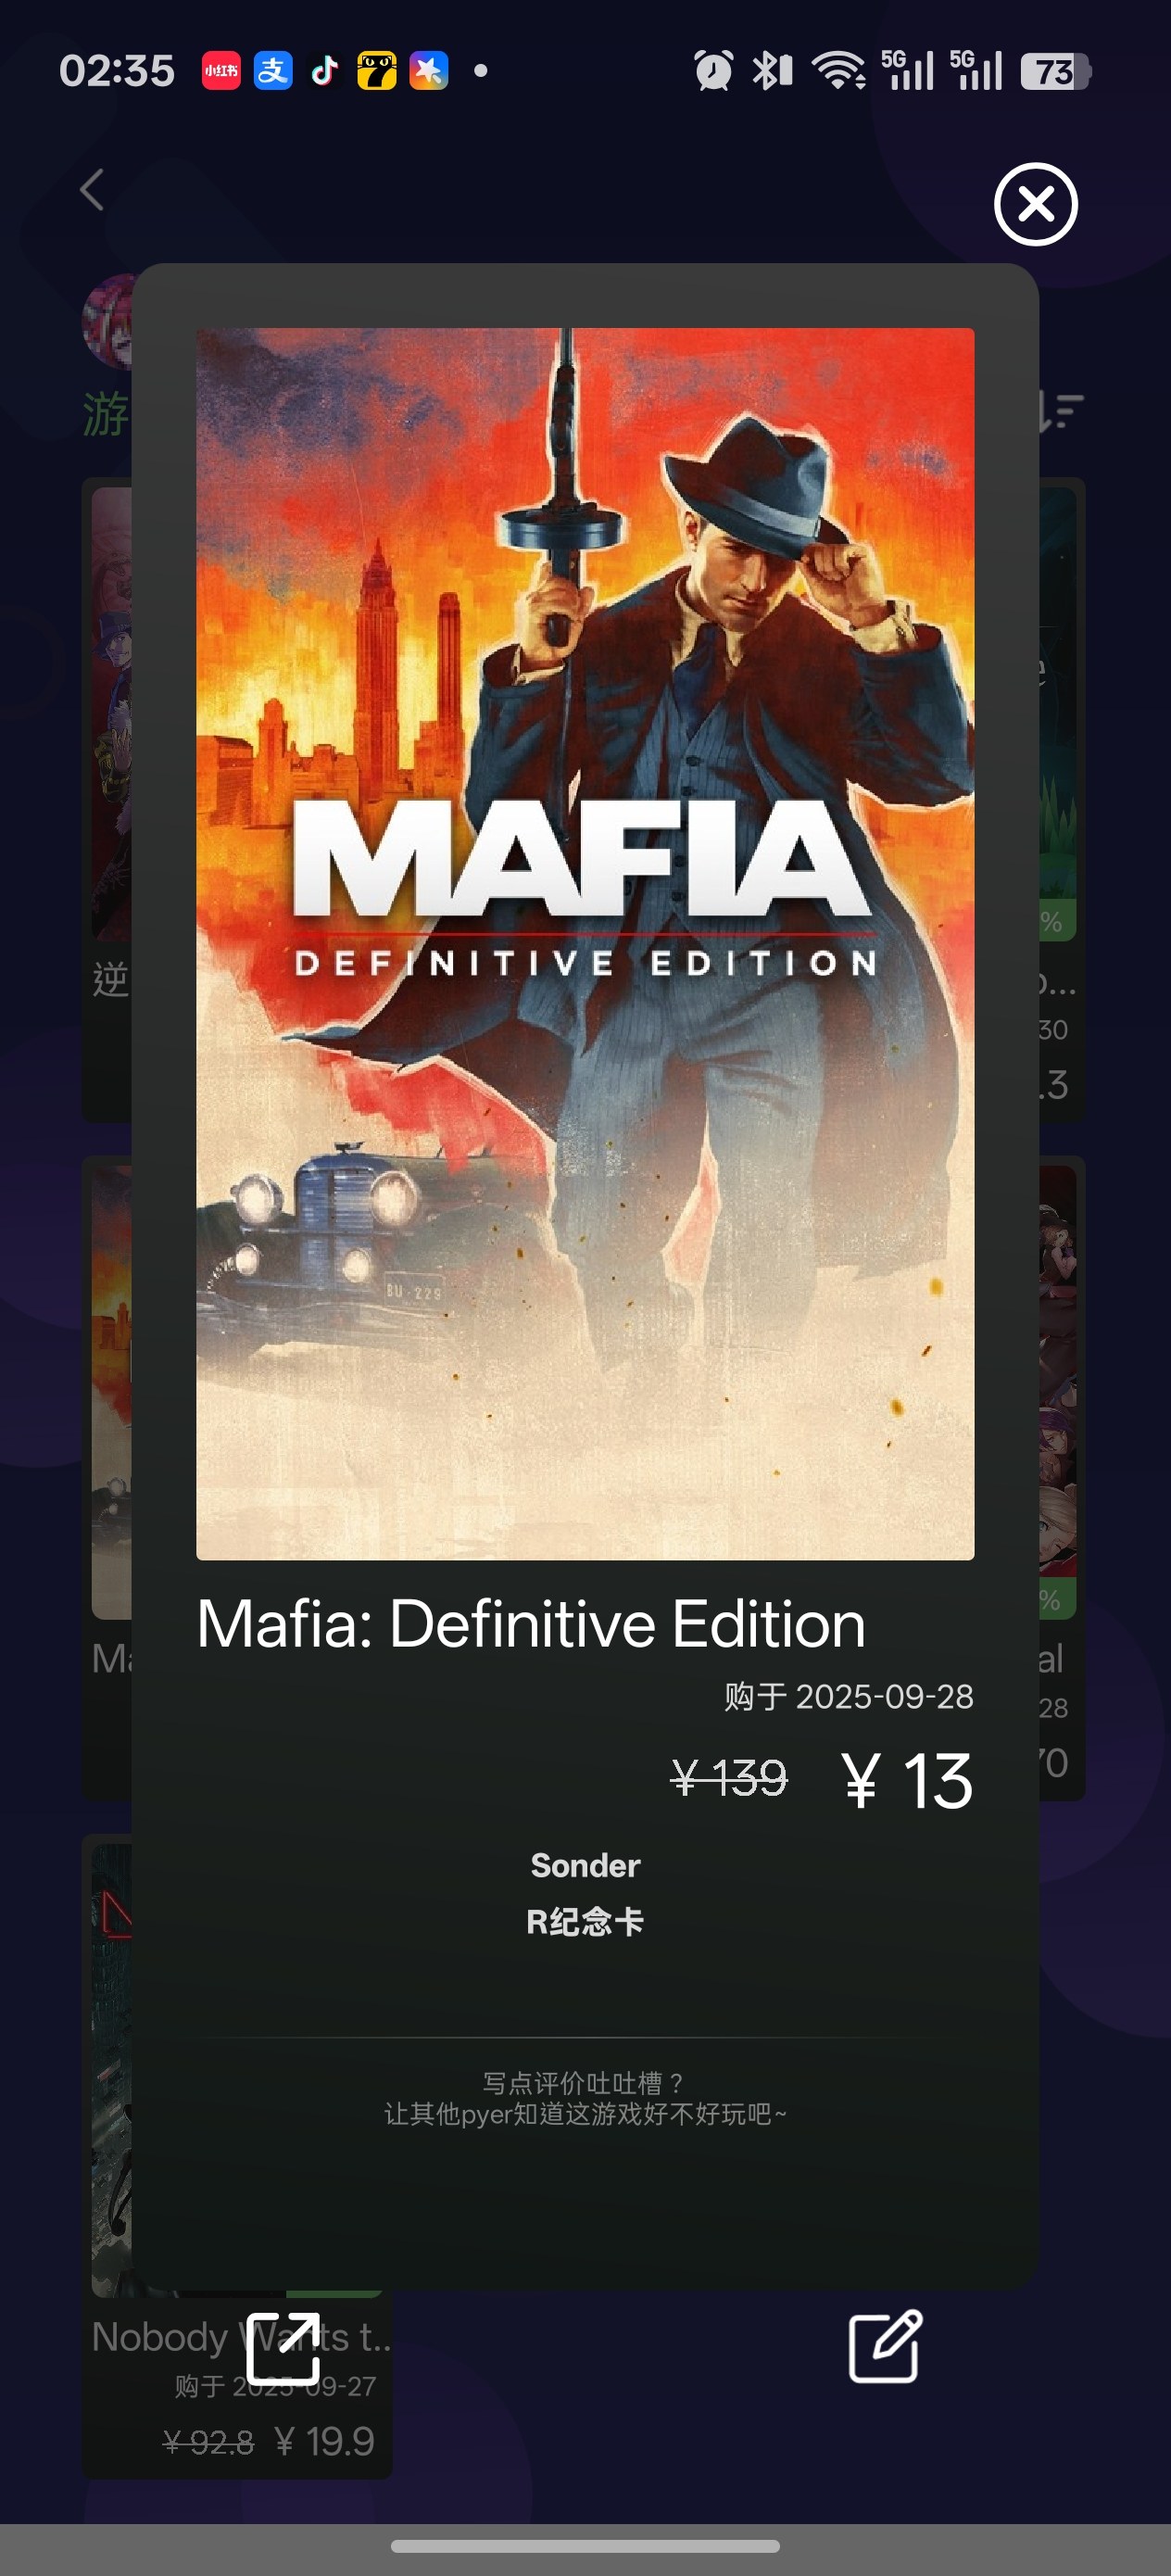Tap the Wi-Fi status icon
The height and width of the screenshot is (2576, 1171).
coord(838,71)
